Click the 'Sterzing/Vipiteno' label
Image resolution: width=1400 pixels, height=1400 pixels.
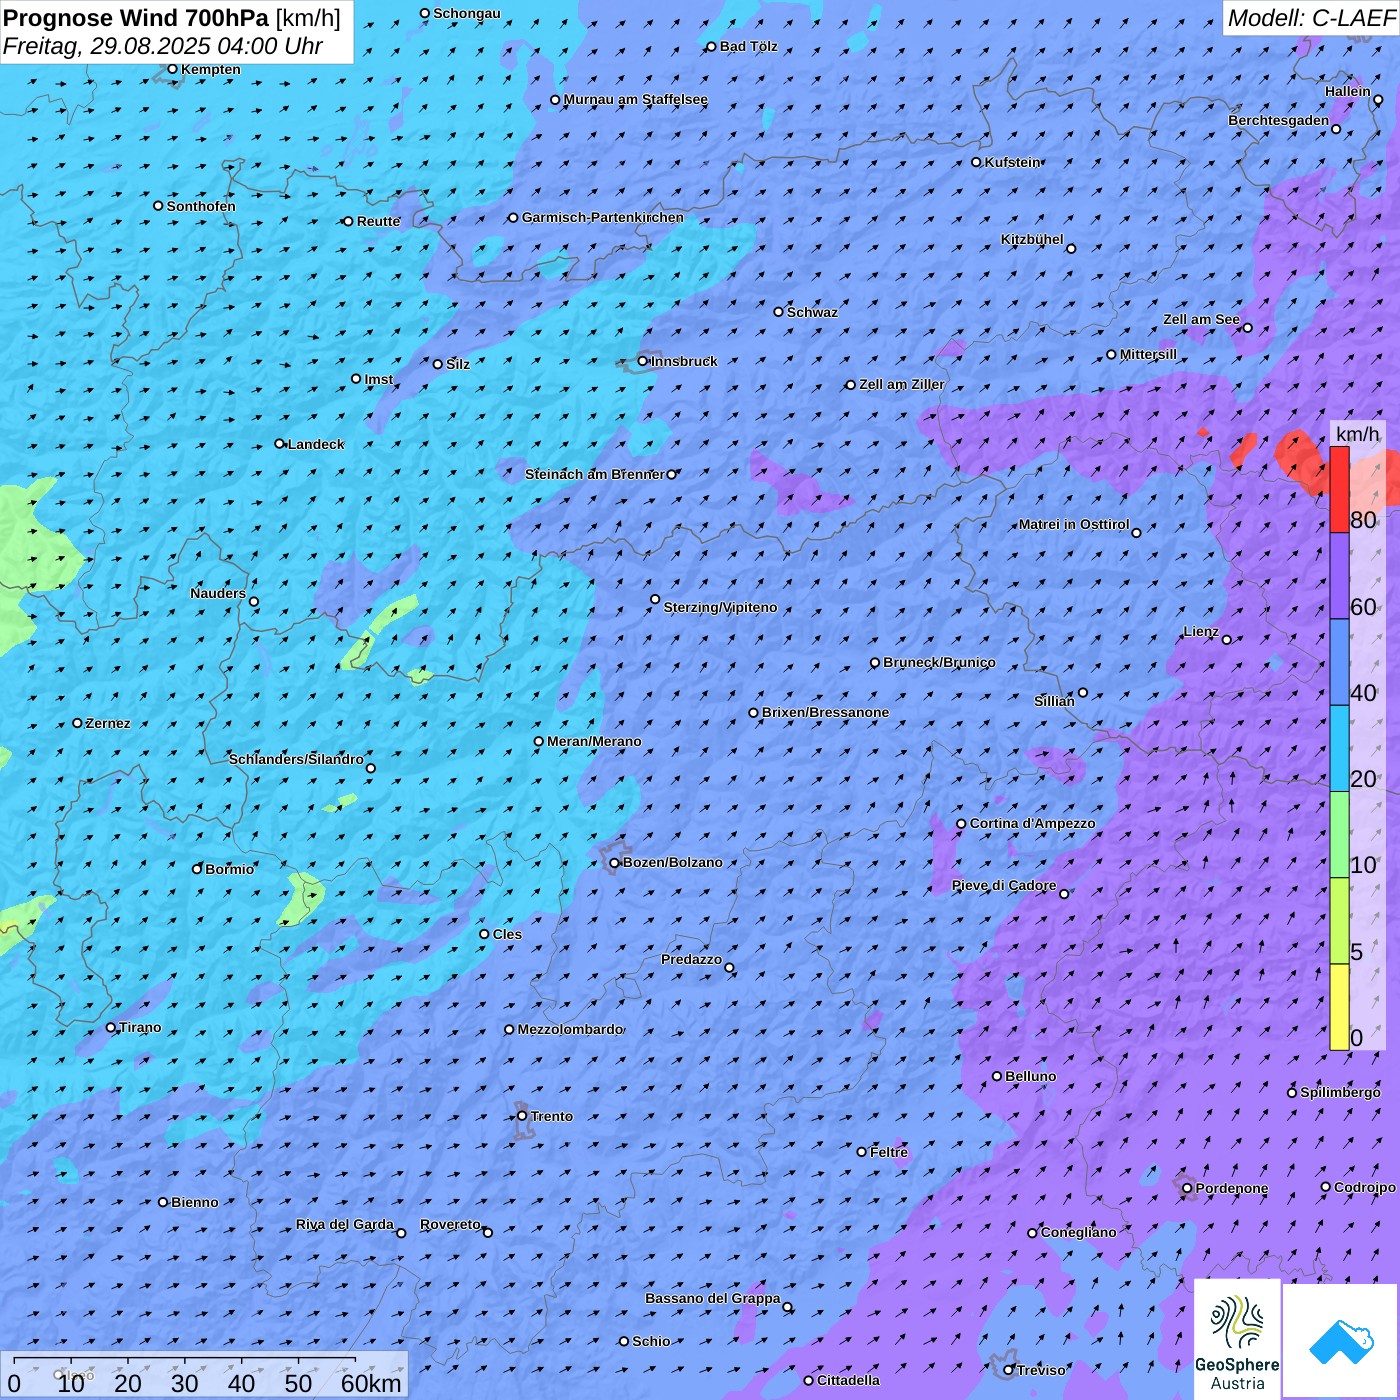720,607
